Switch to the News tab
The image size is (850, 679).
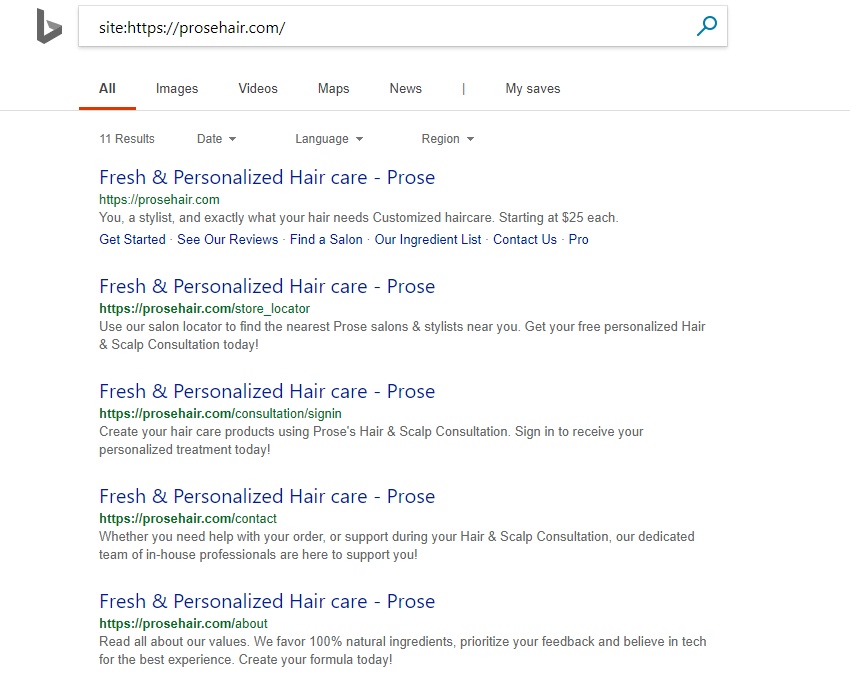(405, 88)
